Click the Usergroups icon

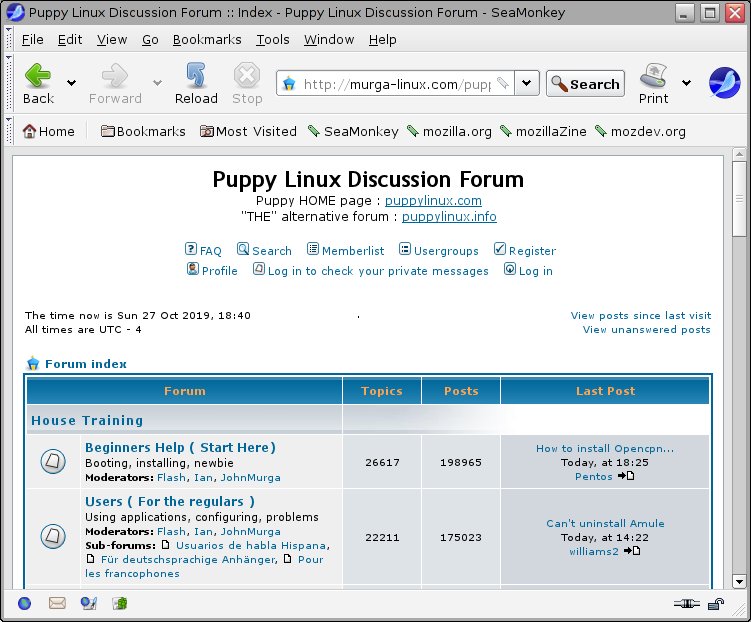click(405, 249)
